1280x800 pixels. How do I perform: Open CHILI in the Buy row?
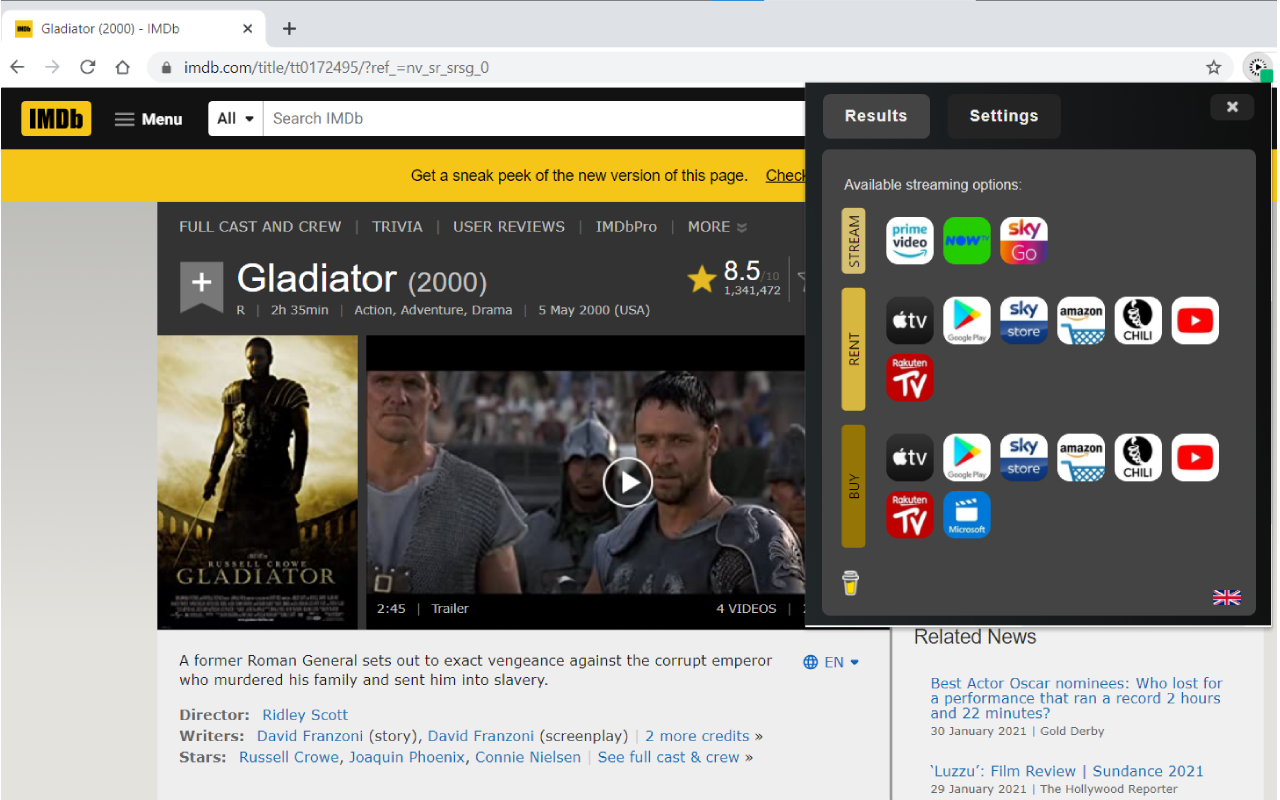click(x=1138, y=458)
